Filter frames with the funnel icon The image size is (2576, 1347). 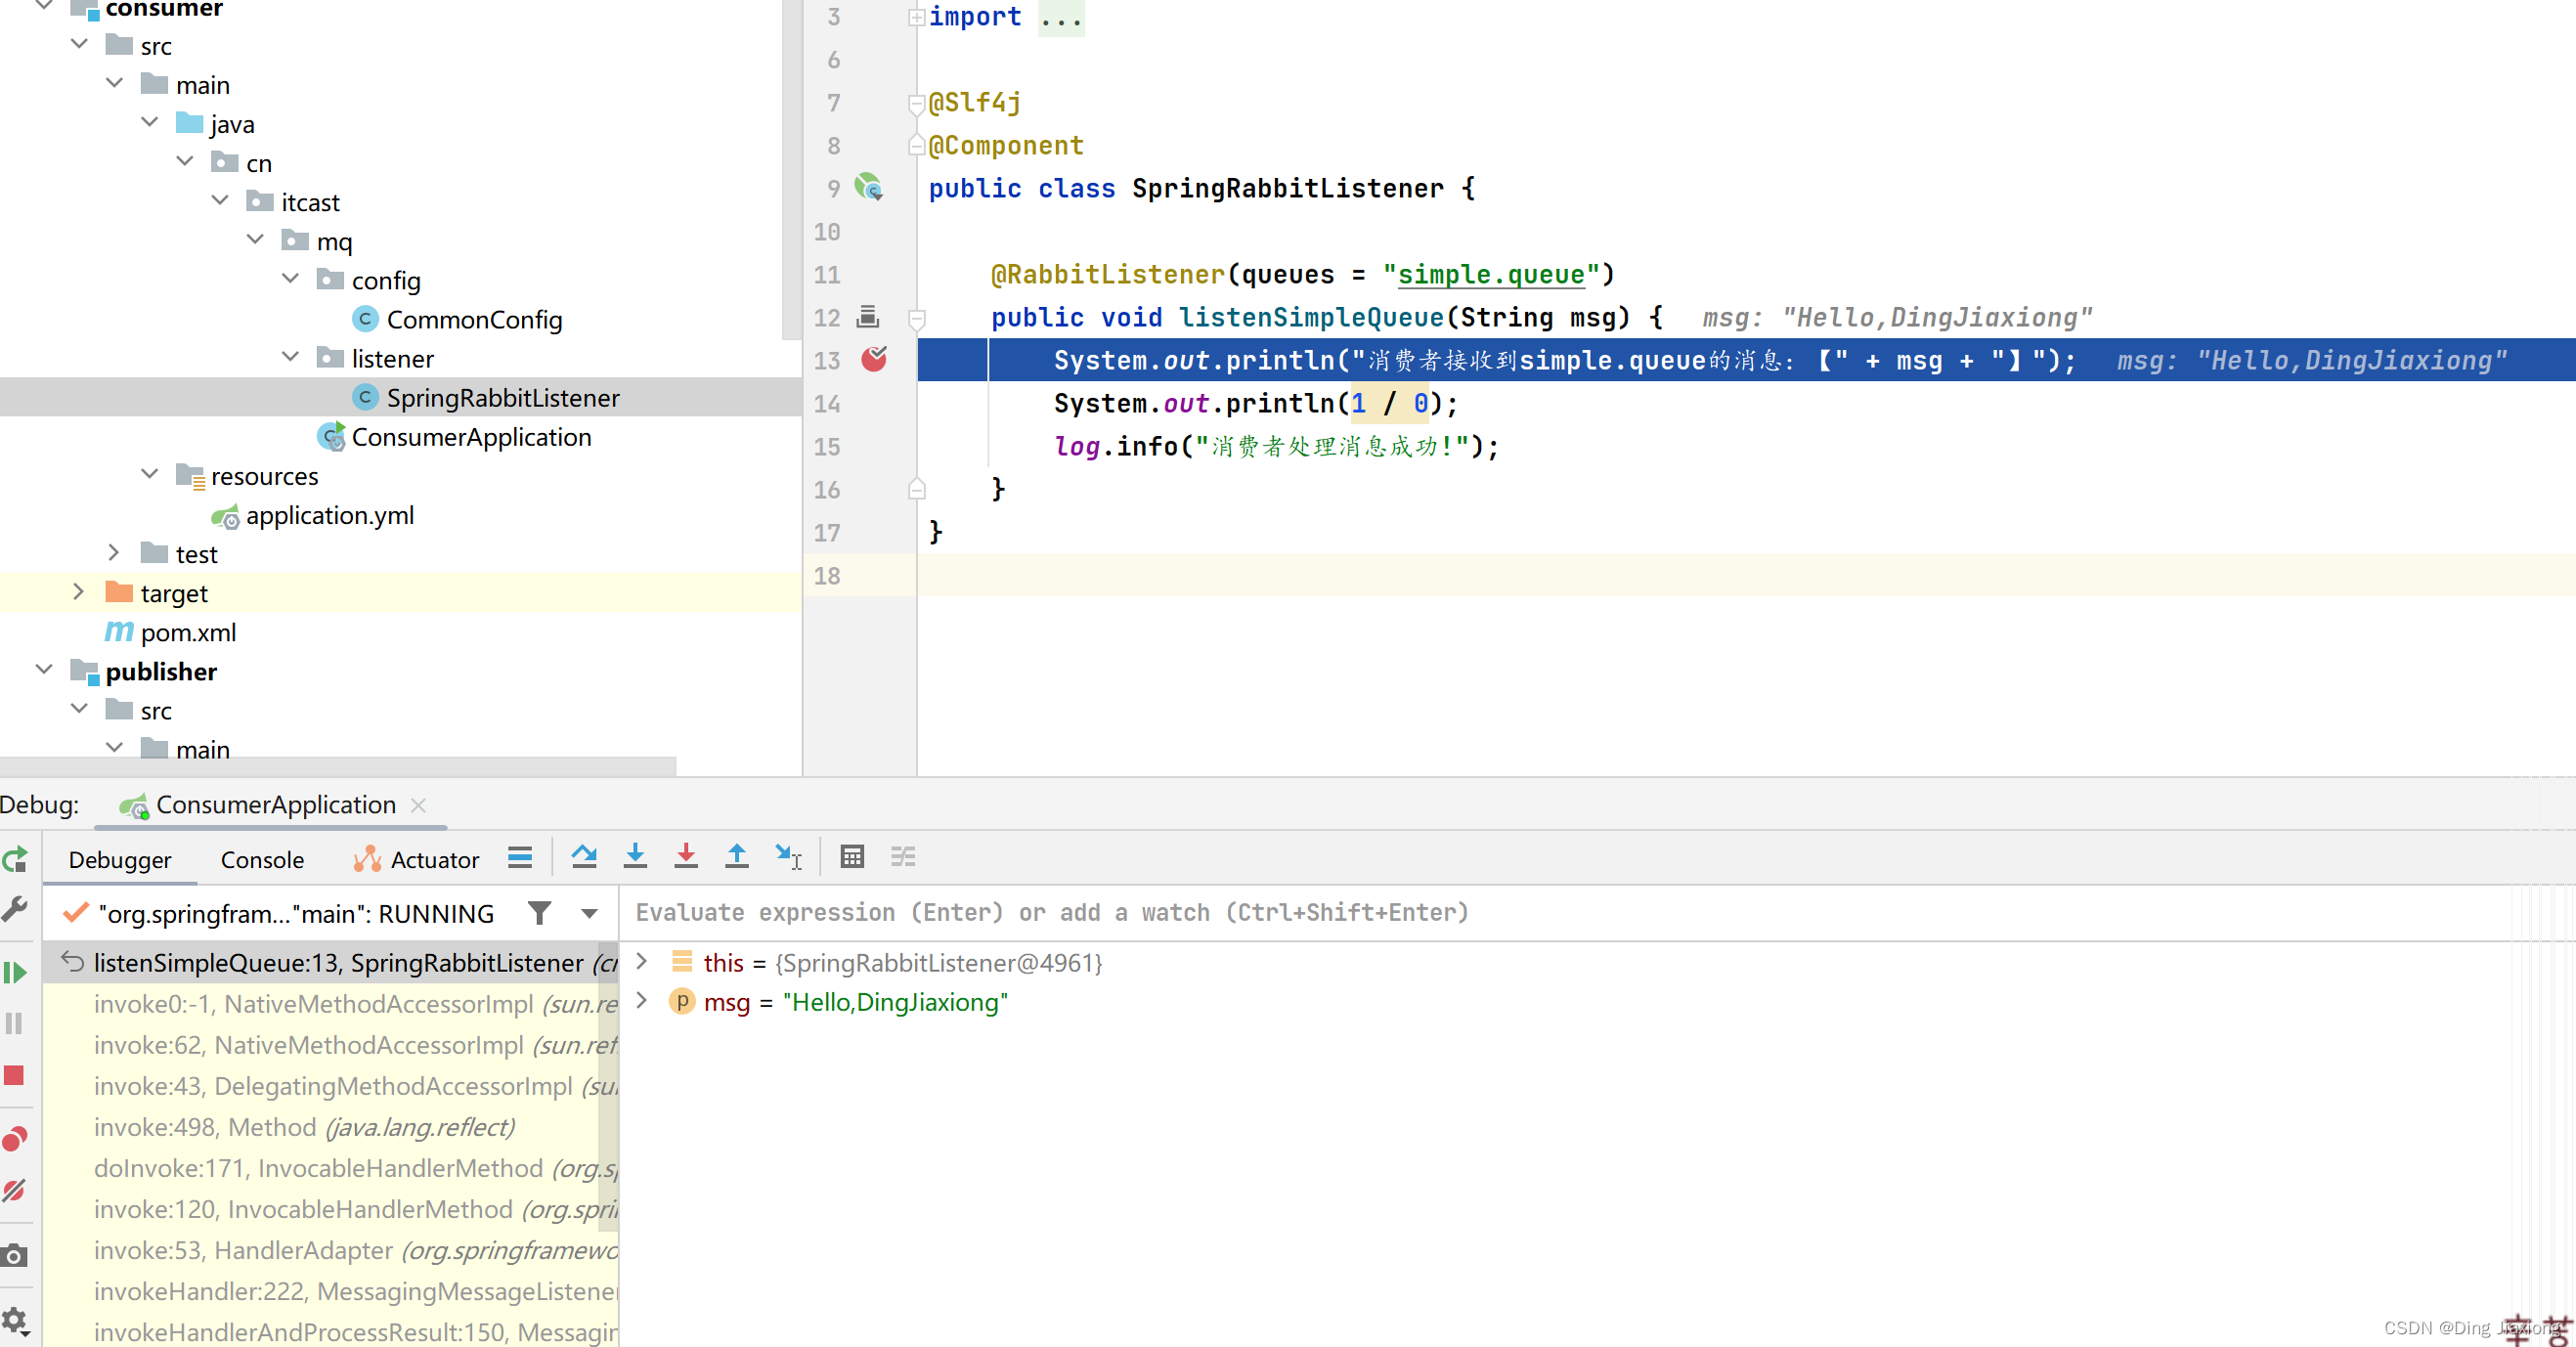pos(540,912)
